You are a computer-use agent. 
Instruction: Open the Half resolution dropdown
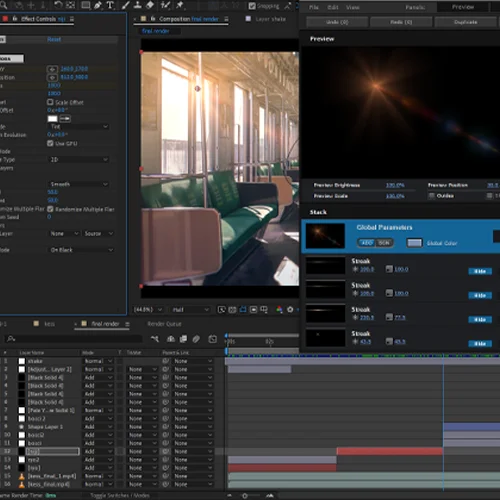[190, 310]
